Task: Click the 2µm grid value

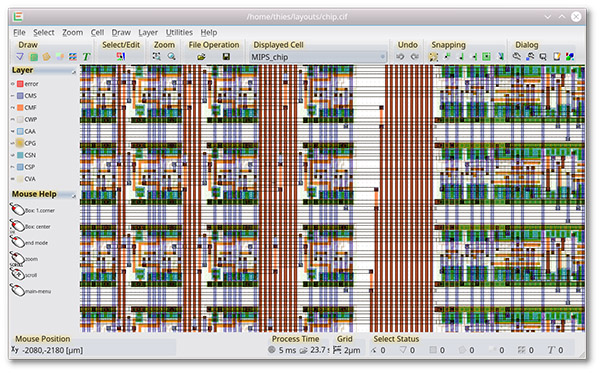Action: click(352, 350)
